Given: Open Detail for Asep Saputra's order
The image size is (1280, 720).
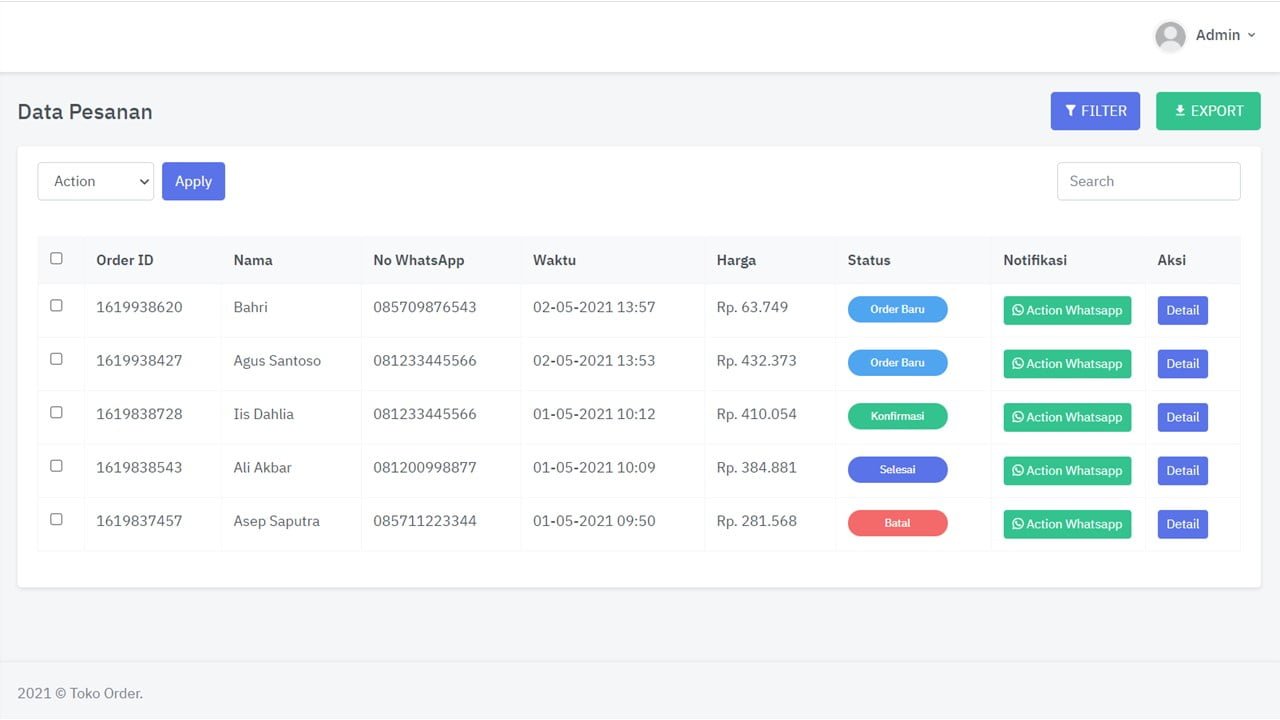Looking at the screenshot, I should coord(1182,524).
